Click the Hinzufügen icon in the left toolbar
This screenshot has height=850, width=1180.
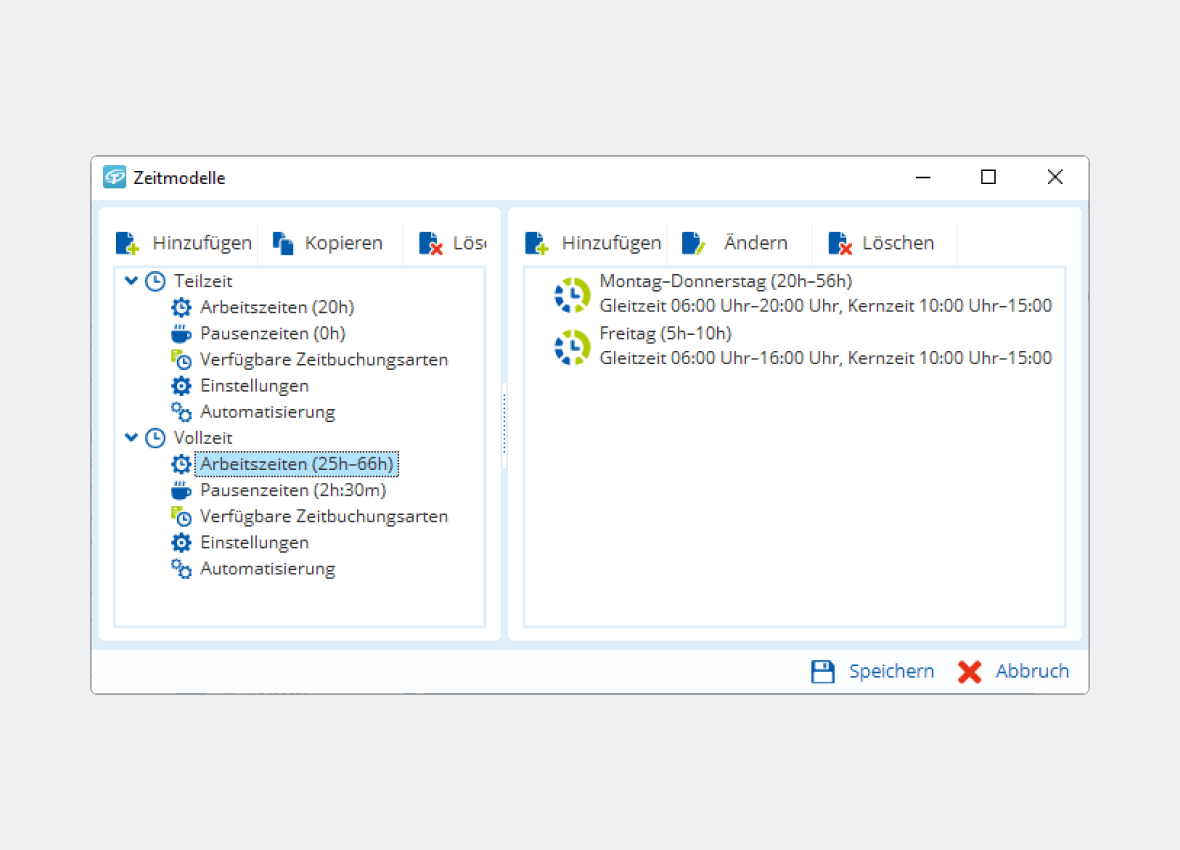coord(127,243)
